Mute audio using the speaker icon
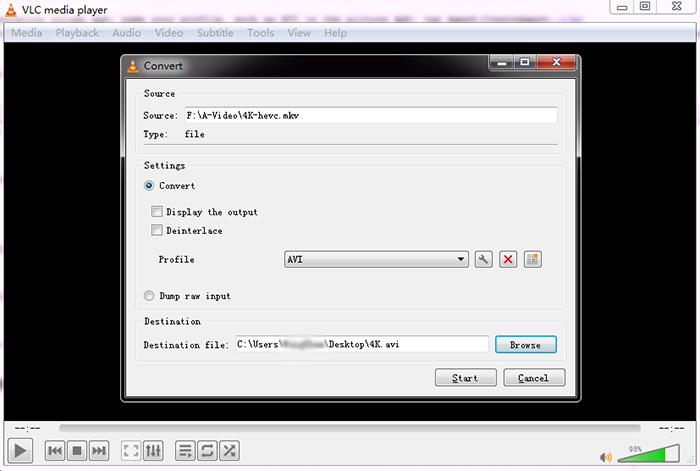Screen dimensions: 700x471 point(606,456)
